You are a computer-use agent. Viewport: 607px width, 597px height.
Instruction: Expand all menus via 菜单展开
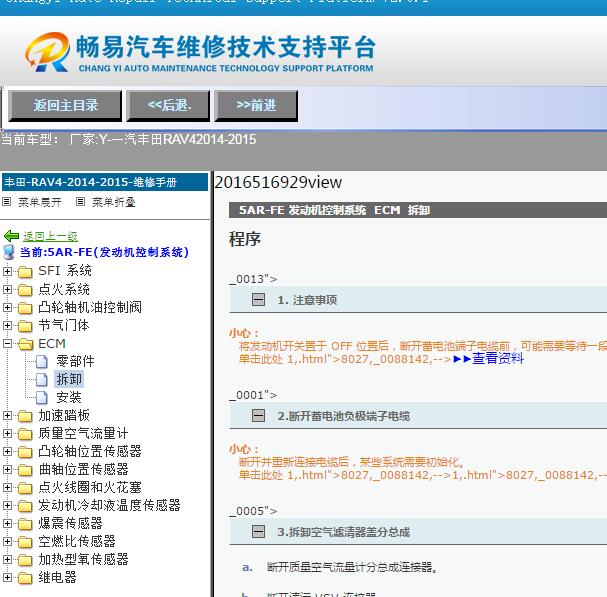(40, 202)
